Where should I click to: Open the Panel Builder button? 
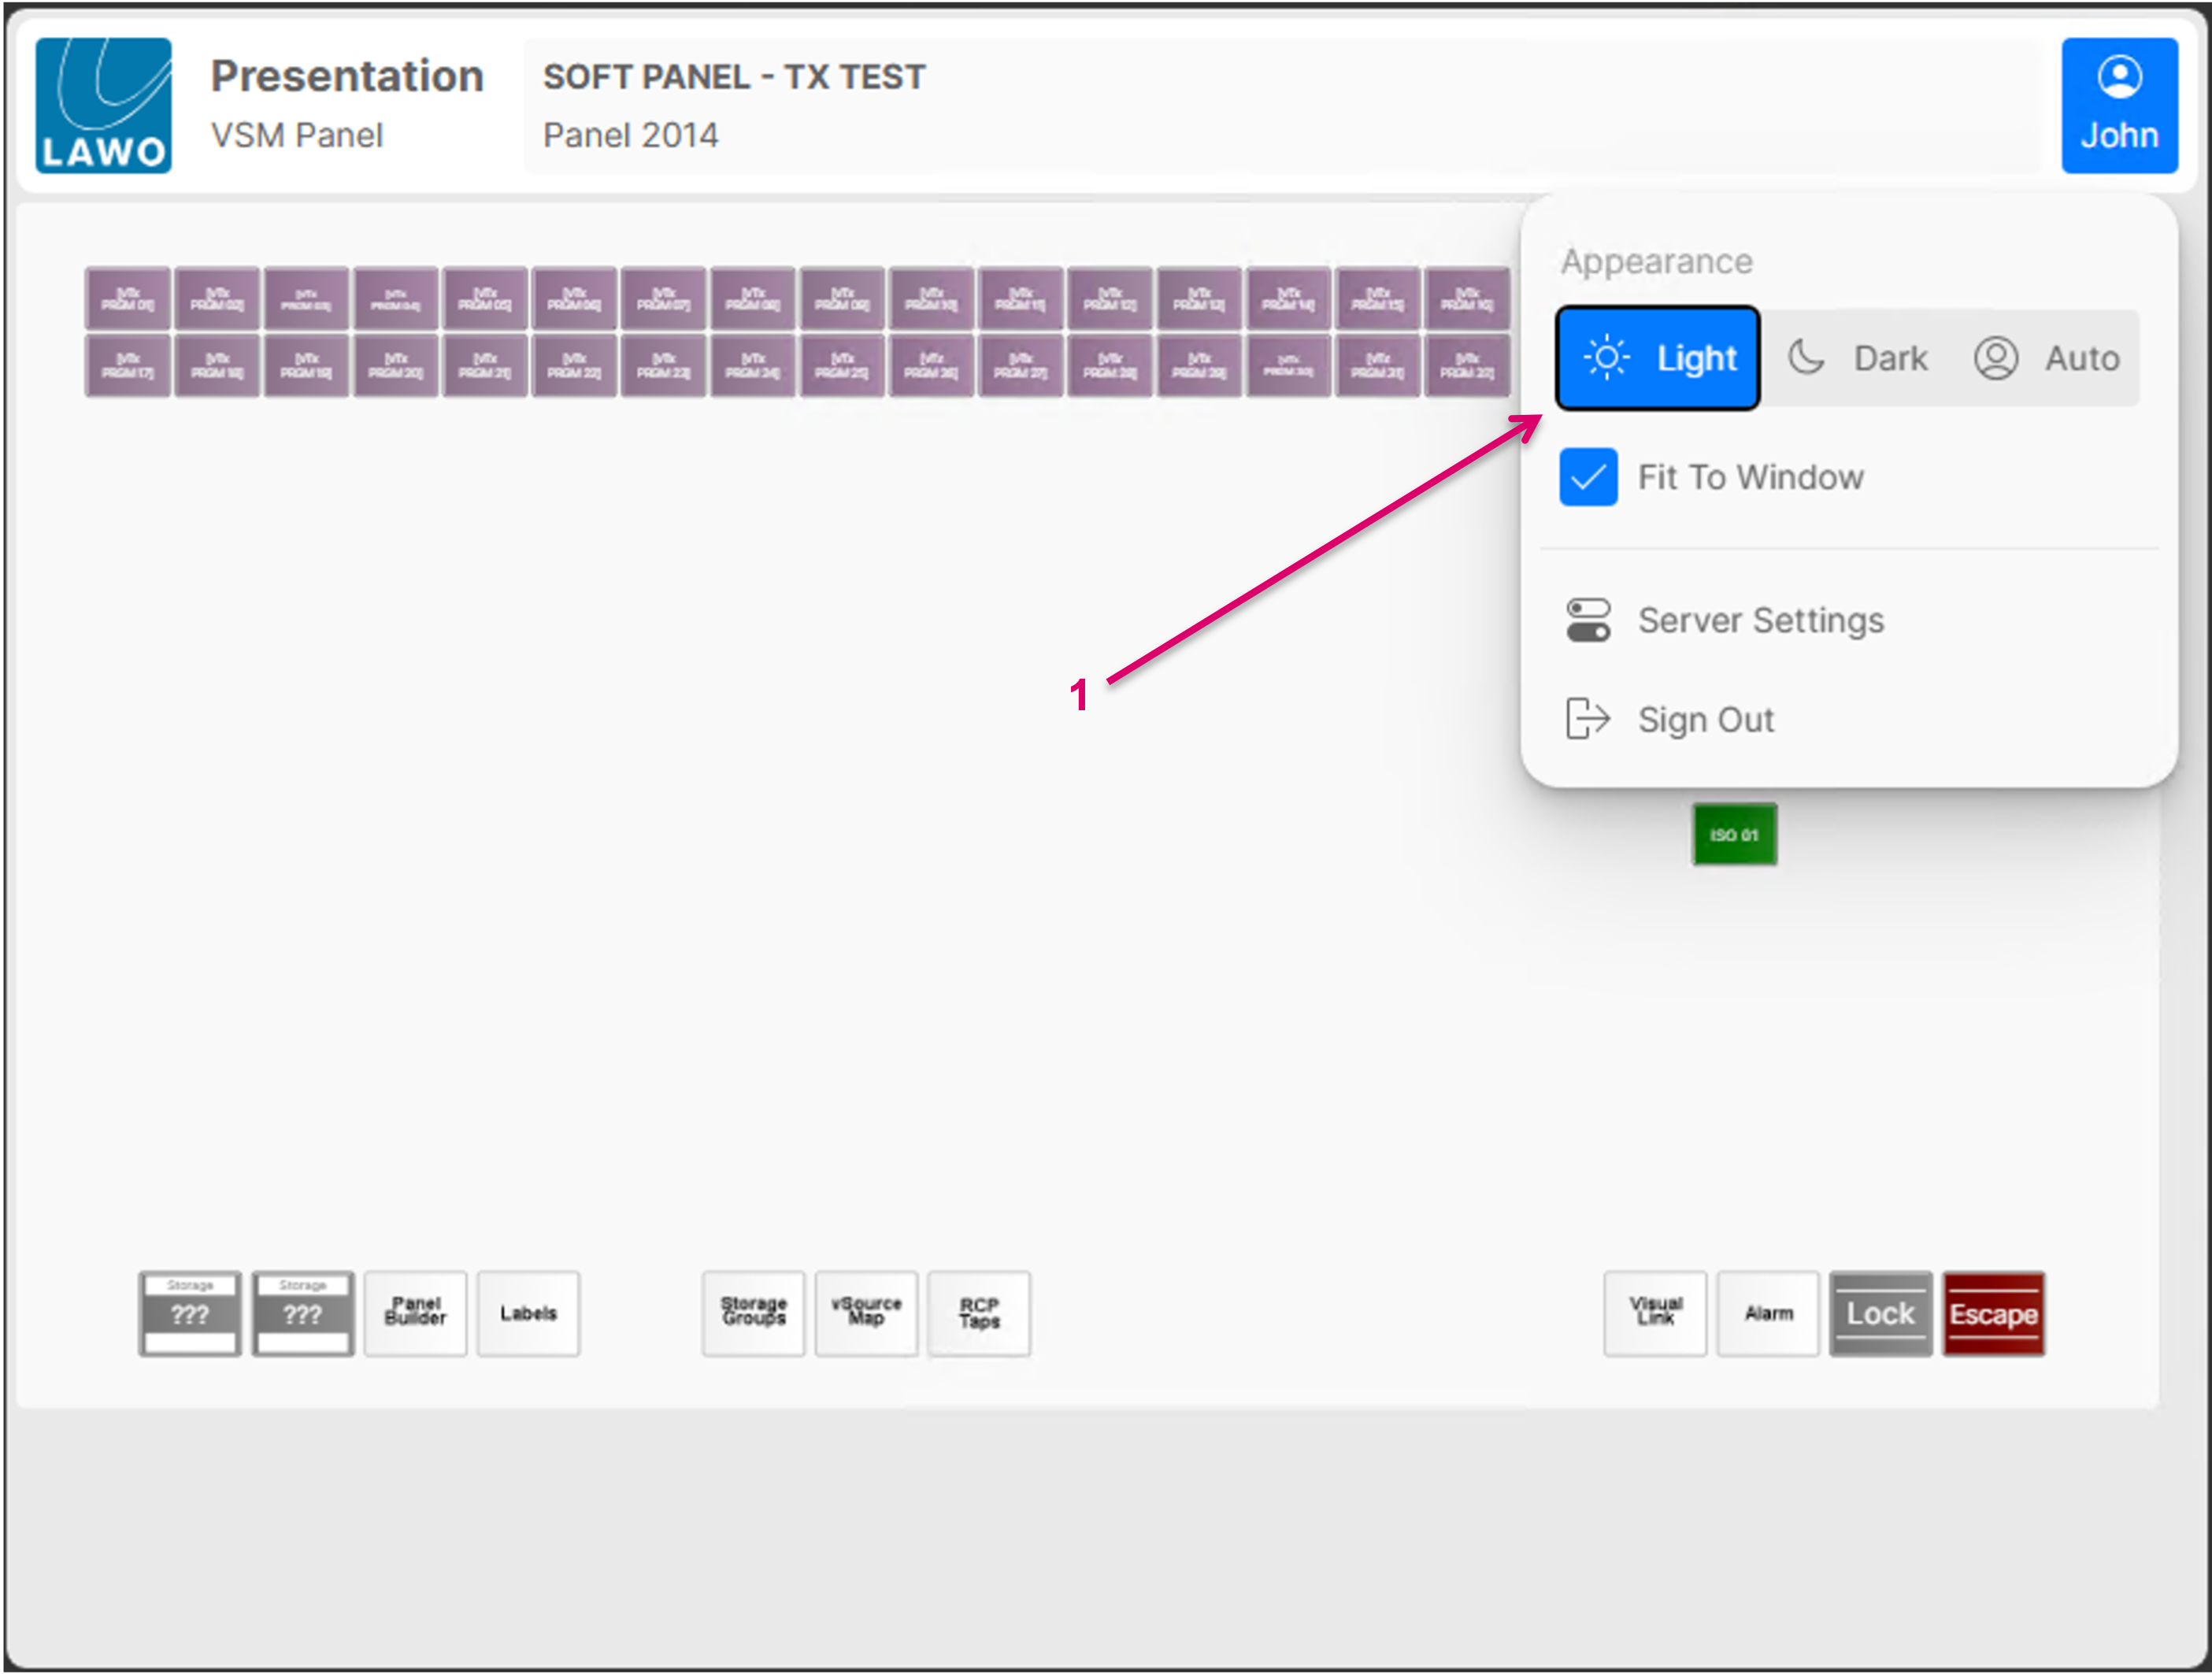pos(415,1313)
